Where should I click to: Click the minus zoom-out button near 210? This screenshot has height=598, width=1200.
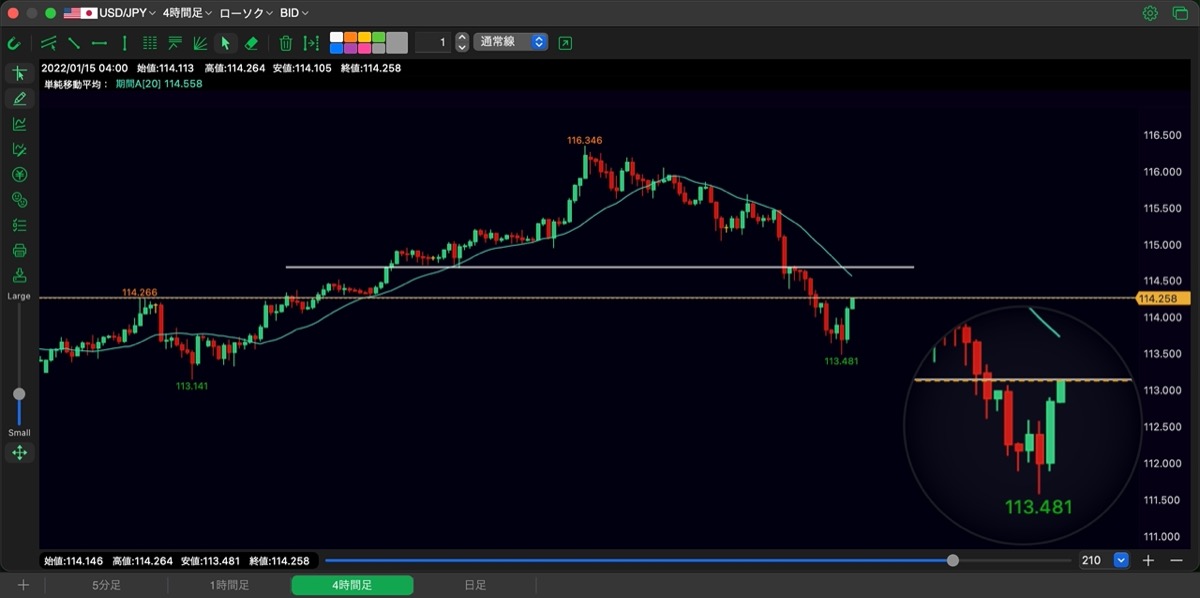(1176, 561)
